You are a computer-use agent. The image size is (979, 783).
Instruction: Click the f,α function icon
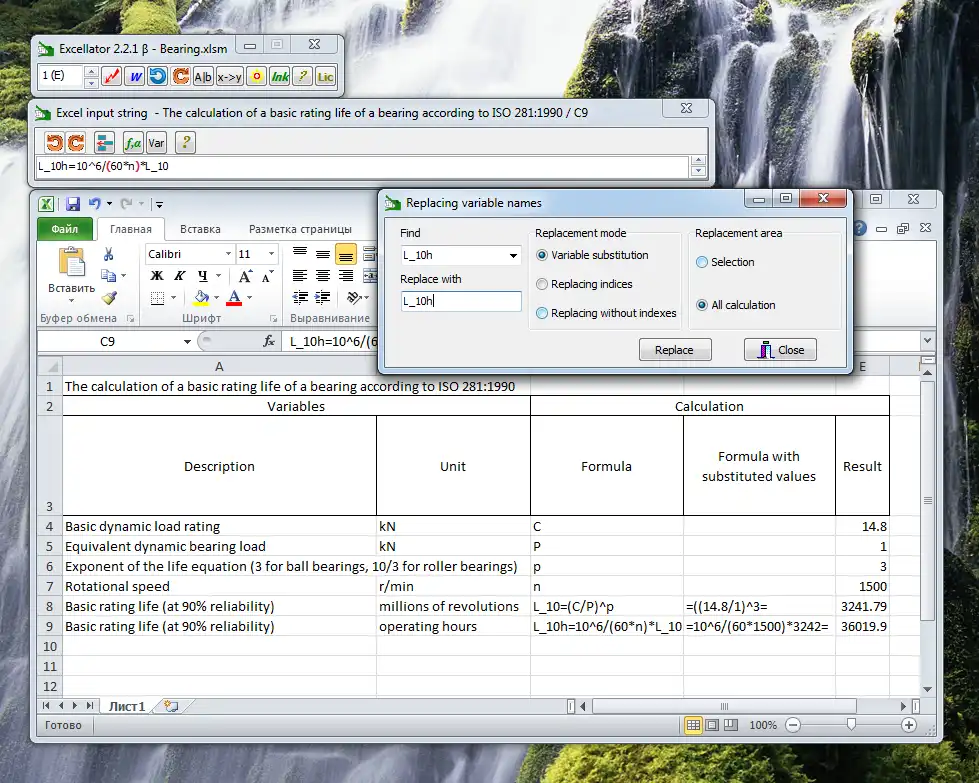click(x=131, y=142)
